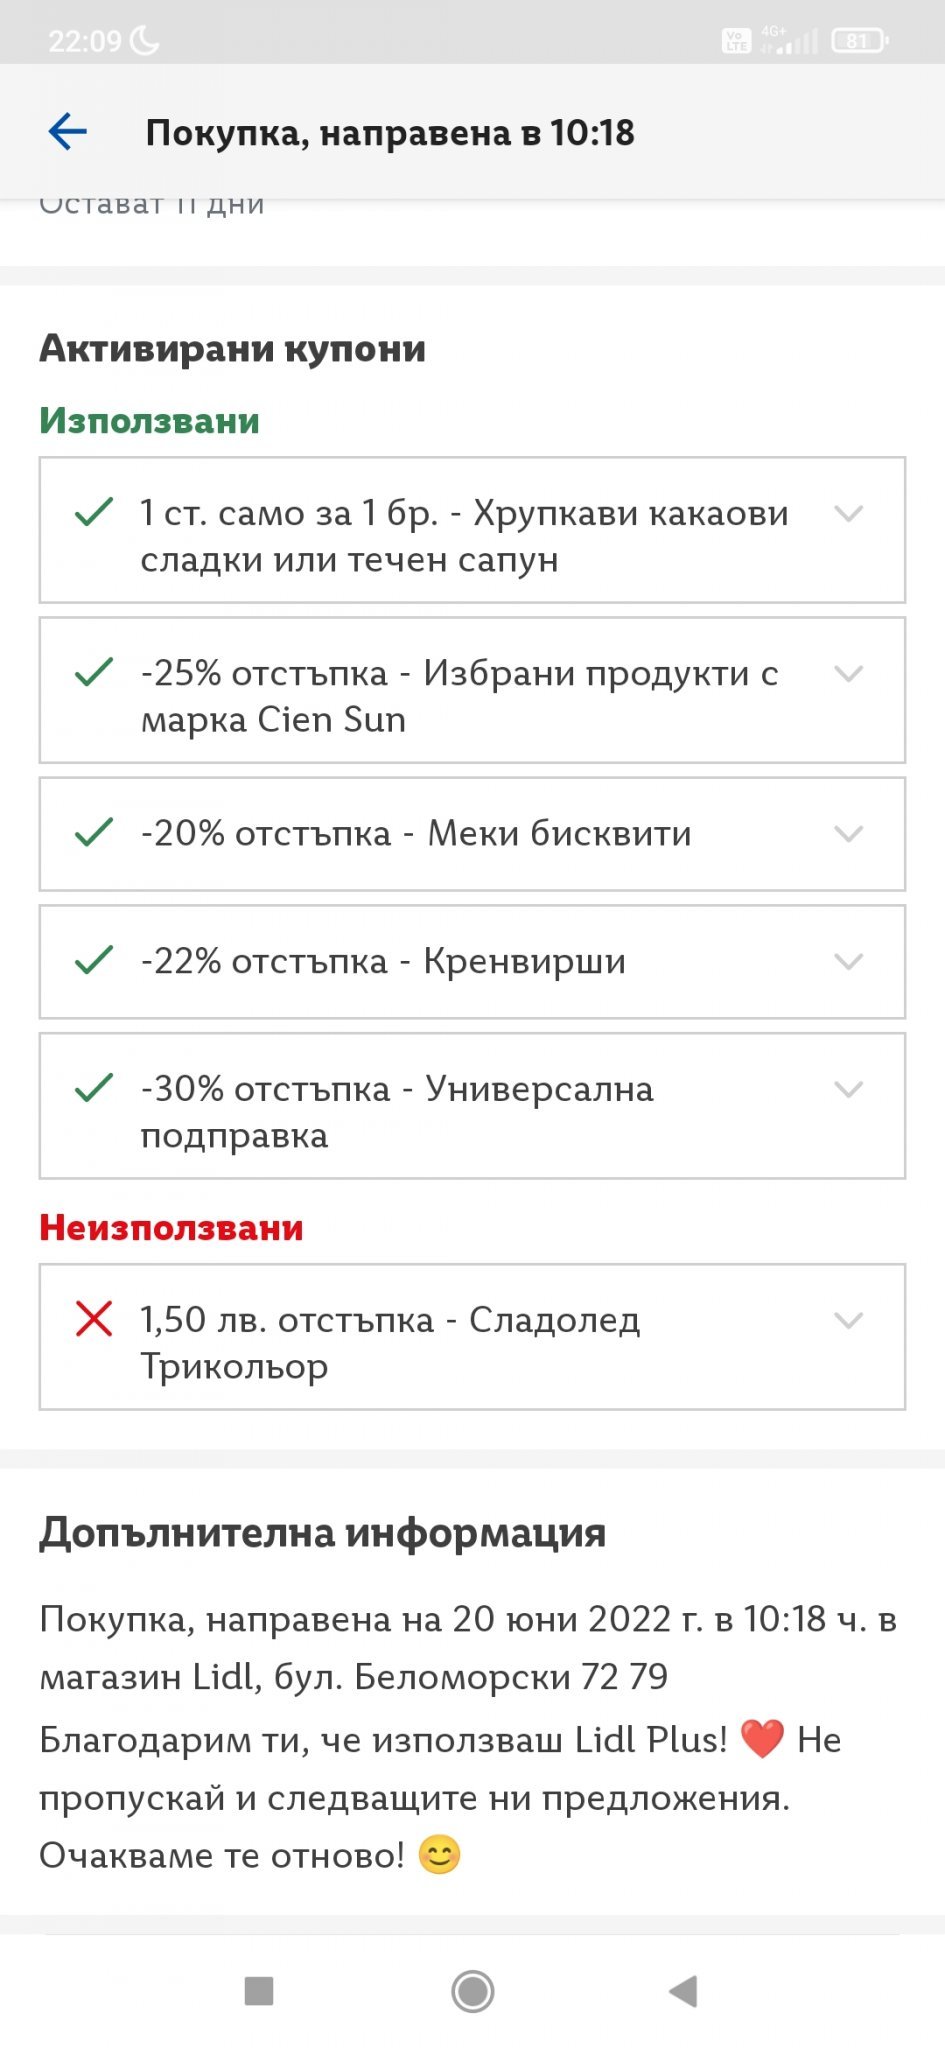Viewport: 945px width, 2048px height.
Task: Tap the checkmark on какаови сладки coupon
Action: (x=94, y=513)
